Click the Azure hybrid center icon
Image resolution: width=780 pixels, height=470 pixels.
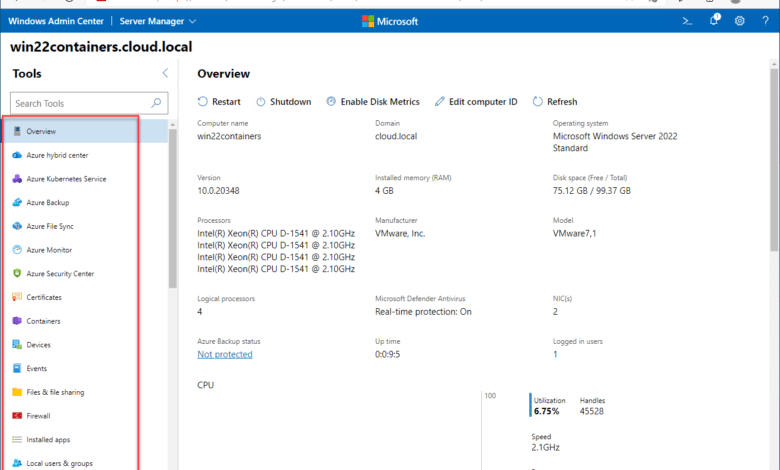tap(17, 155)
